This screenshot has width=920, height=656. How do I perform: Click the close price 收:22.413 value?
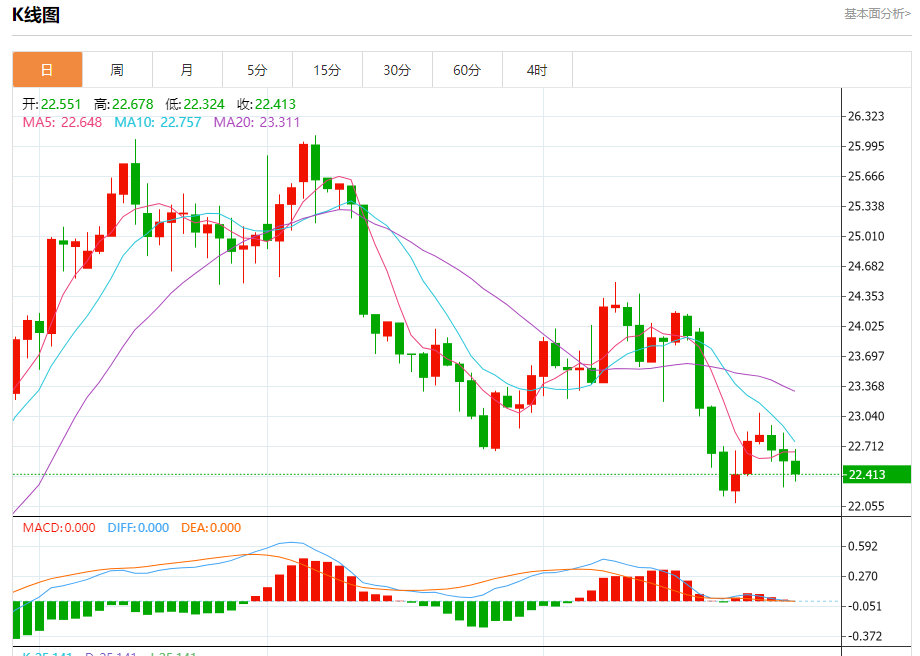click(266, 104)
